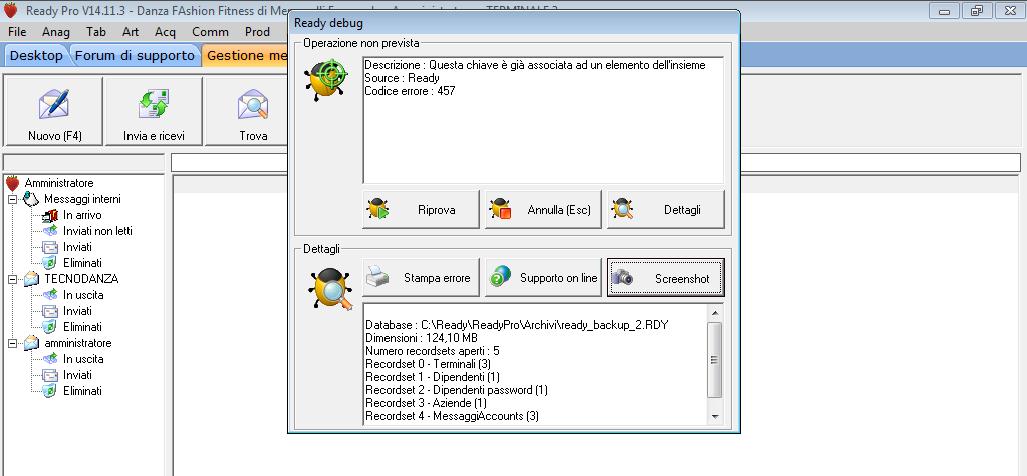Click the Amministratore strawberry icon in tree
Viewport: 1027px width, 476px height.
(x=12, y=183)
